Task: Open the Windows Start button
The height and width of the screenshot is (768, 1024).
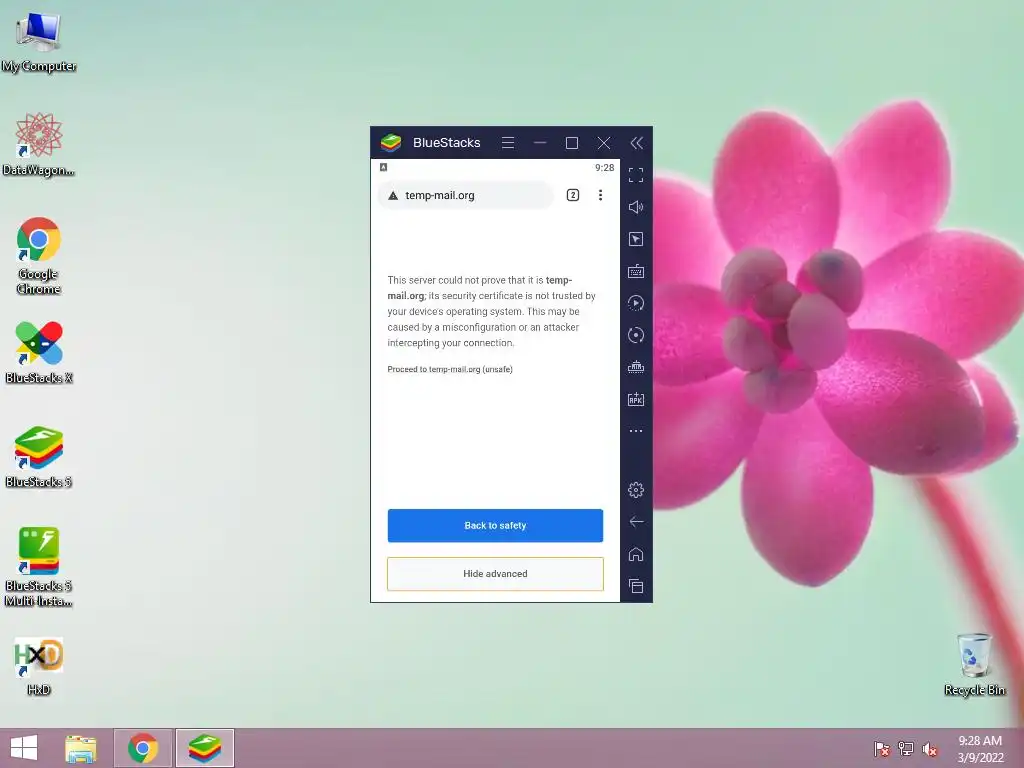Action: coord(24,748)
